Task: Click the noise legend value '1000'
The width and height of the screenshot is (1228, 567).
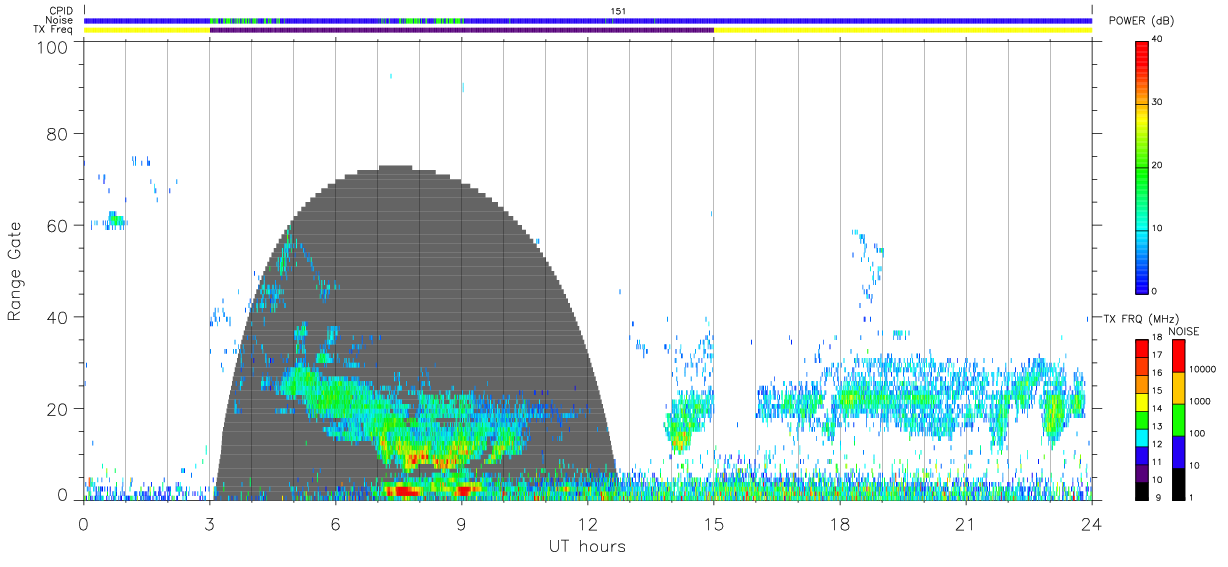Action: (x=1200, y=401)
